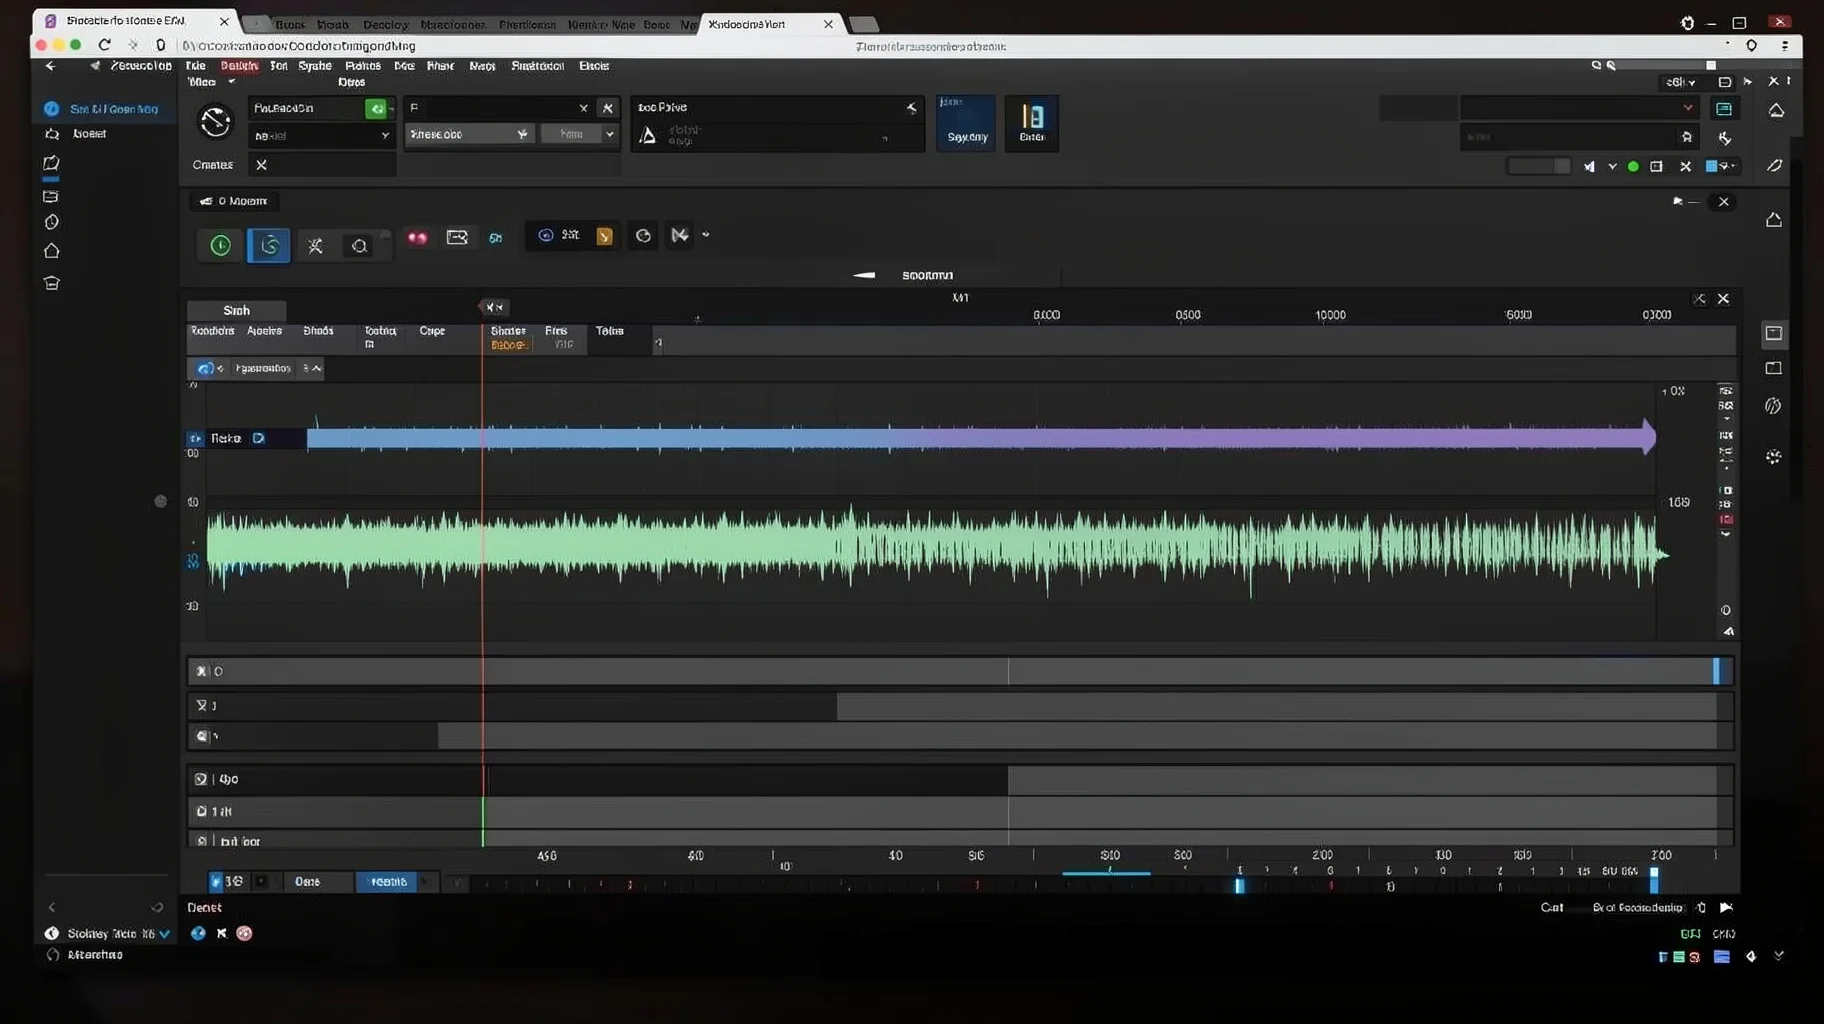Expand the 'Stoleisy' chevron in the left sidebar
The image size is (1824, 1024).
pos(164,934)
